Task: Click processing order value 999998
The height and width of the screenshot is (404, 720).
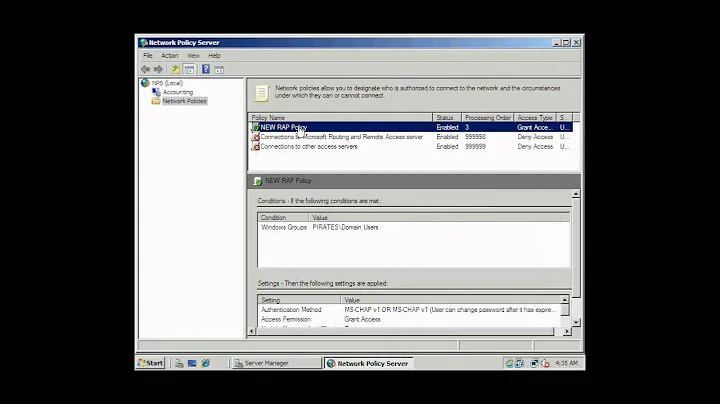Action: point(475,137)
